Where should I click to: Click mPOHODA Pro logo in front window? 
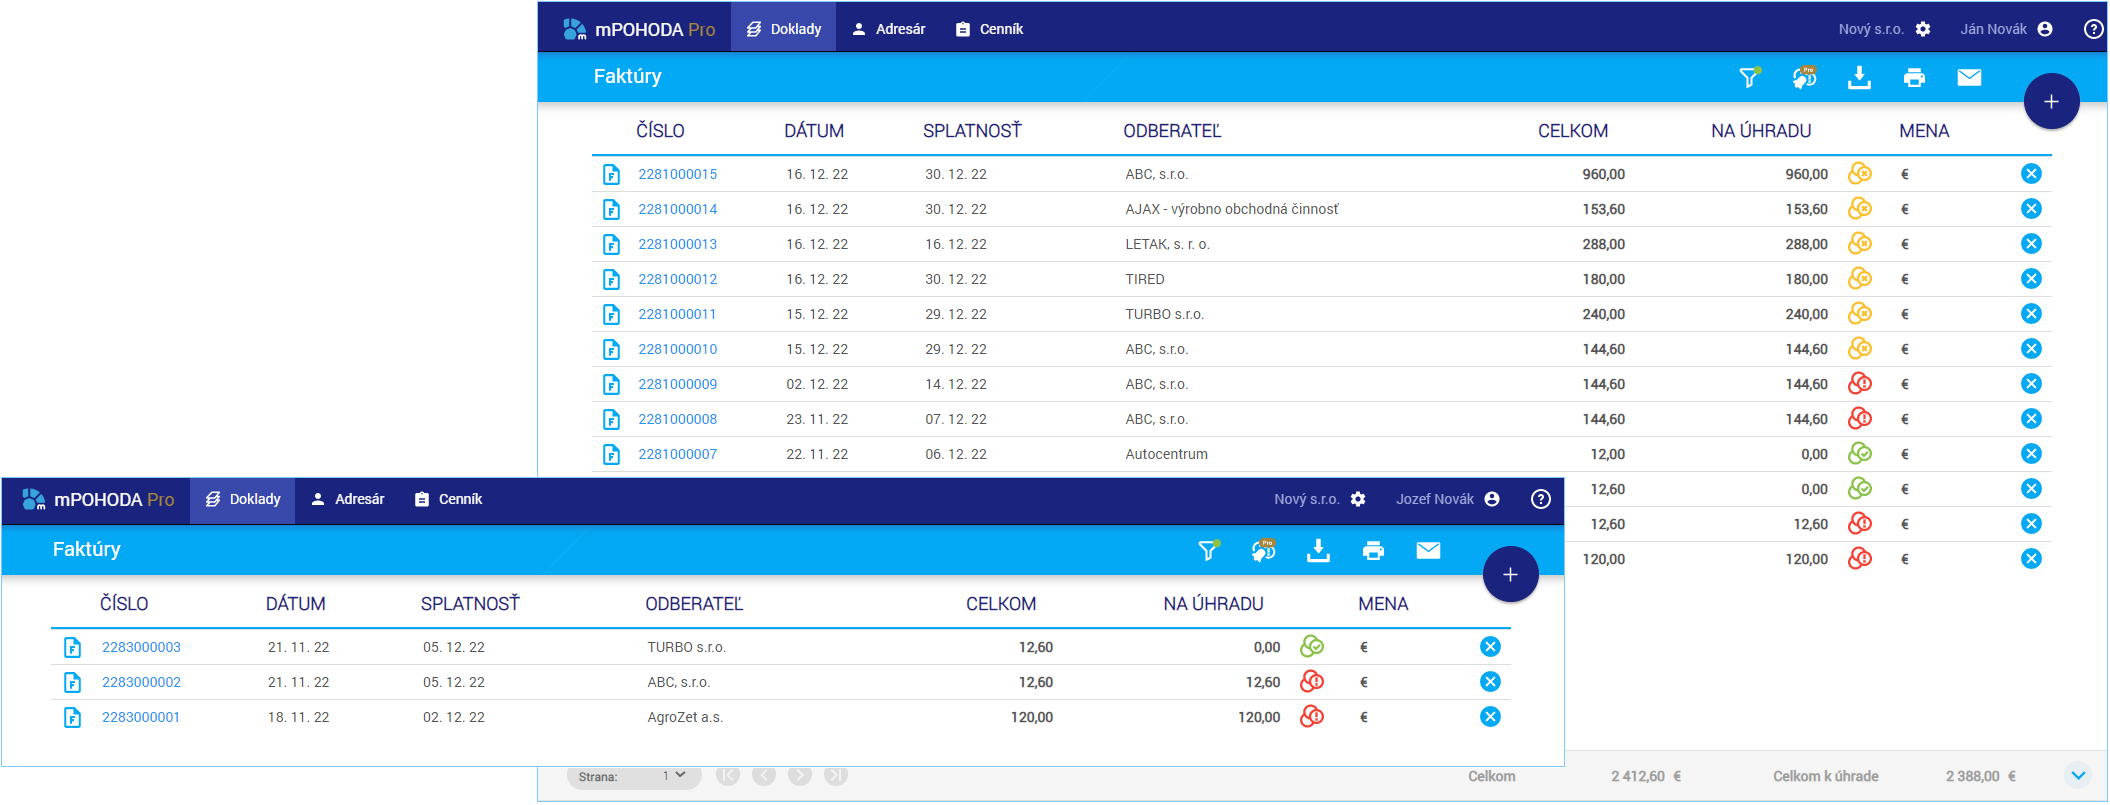pos(98,499)
